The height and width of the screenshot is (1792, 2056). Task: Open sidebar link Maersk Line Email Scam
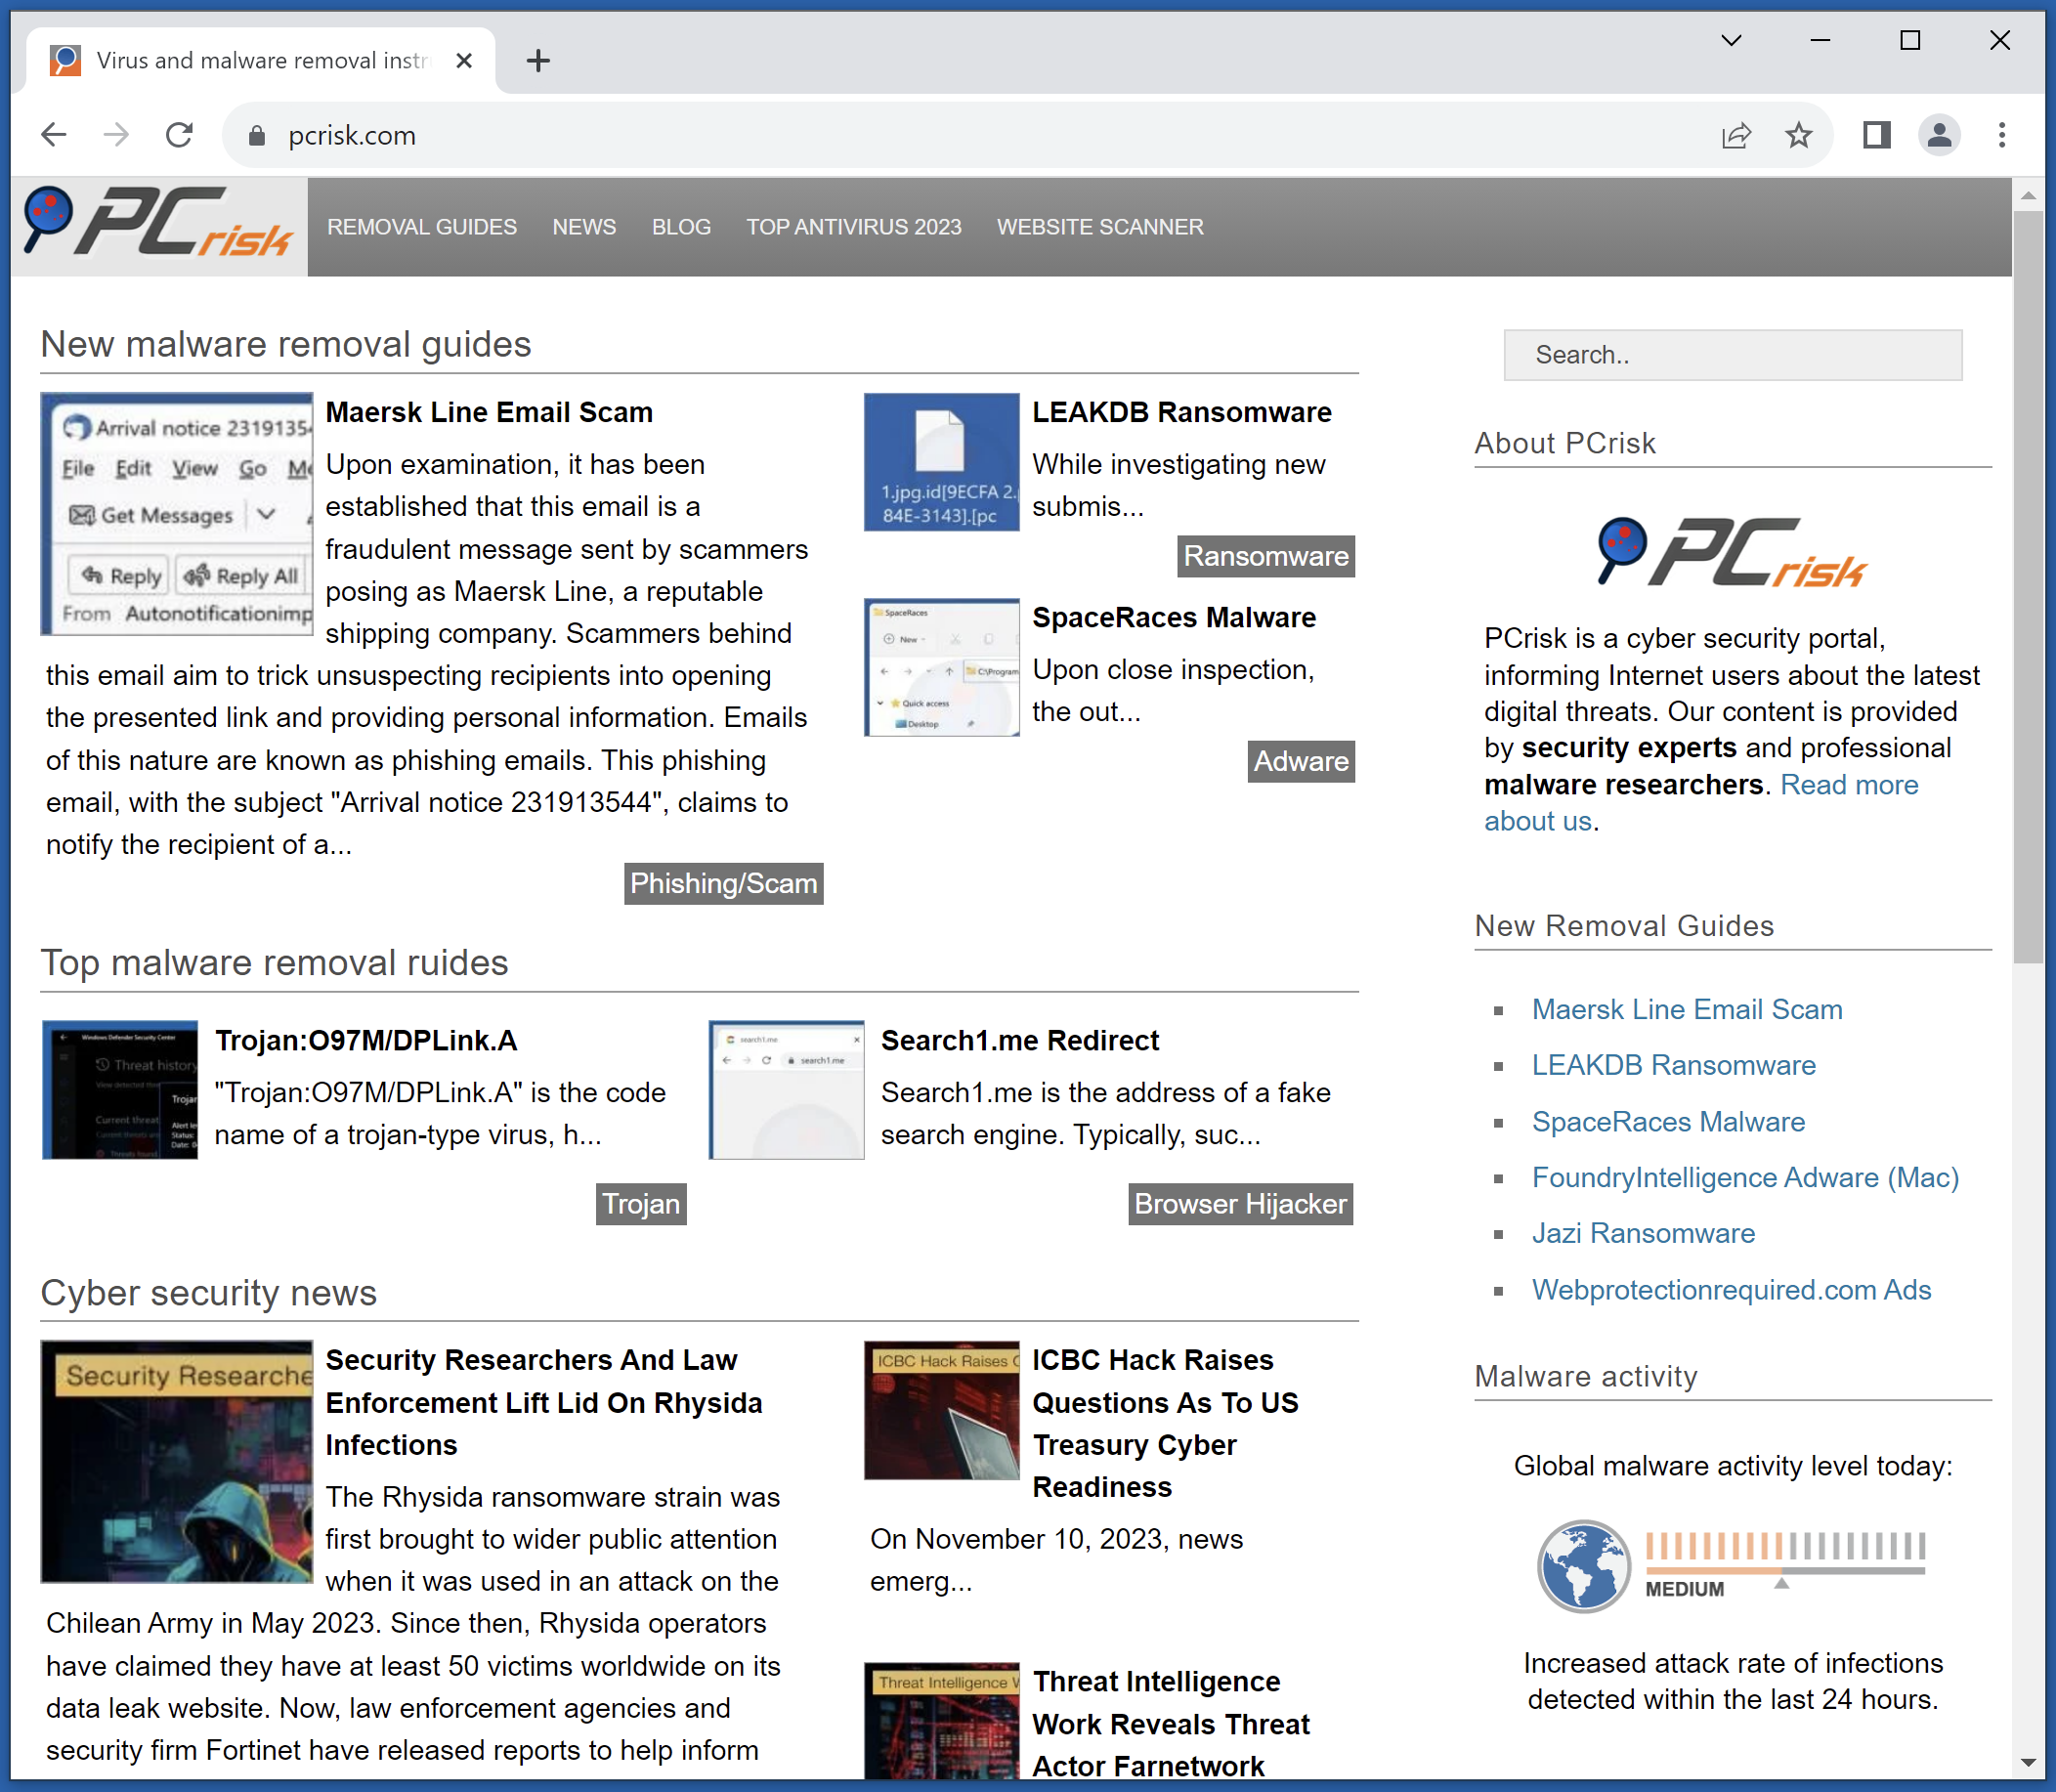1686,1009
